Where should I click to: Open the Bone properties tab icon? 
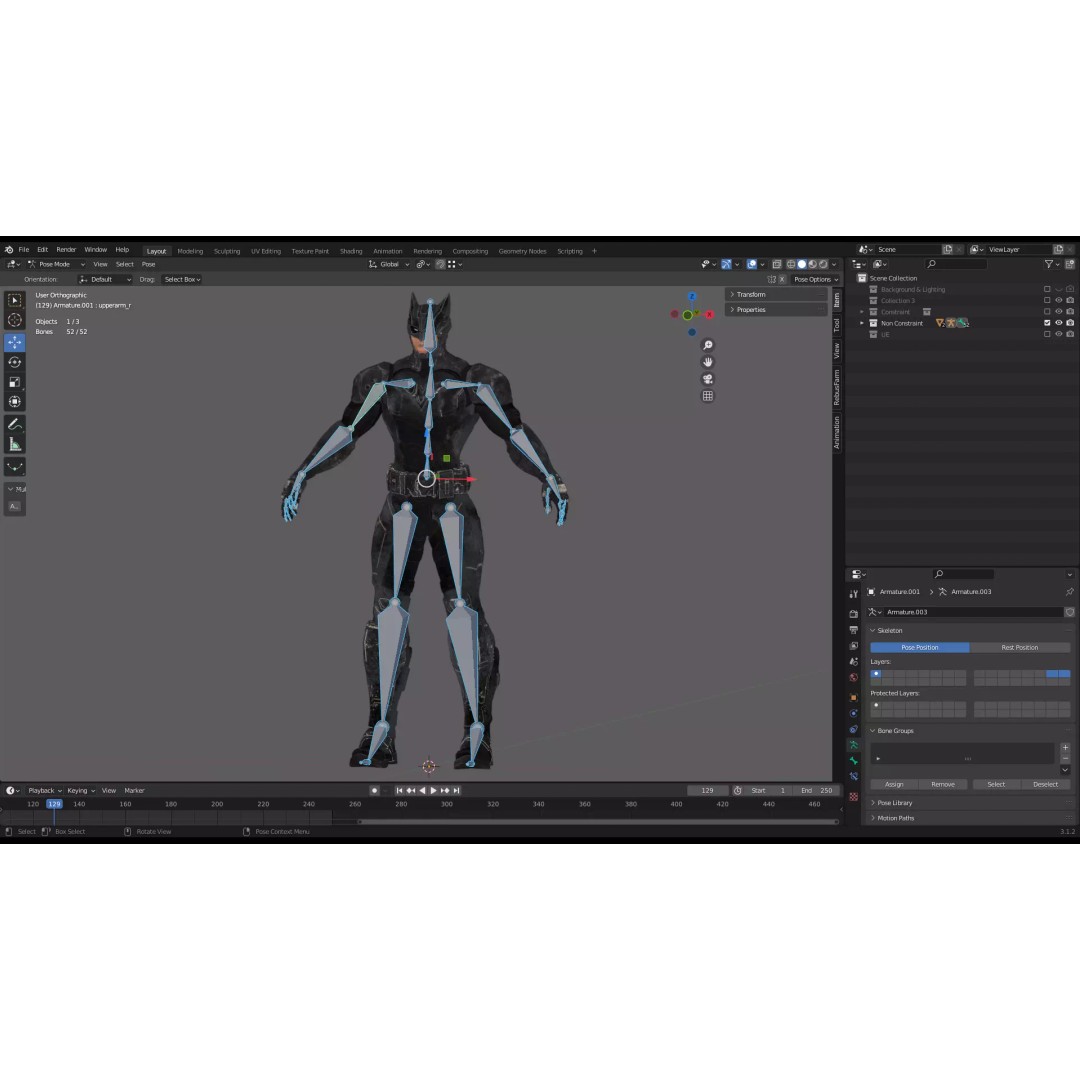853,760
